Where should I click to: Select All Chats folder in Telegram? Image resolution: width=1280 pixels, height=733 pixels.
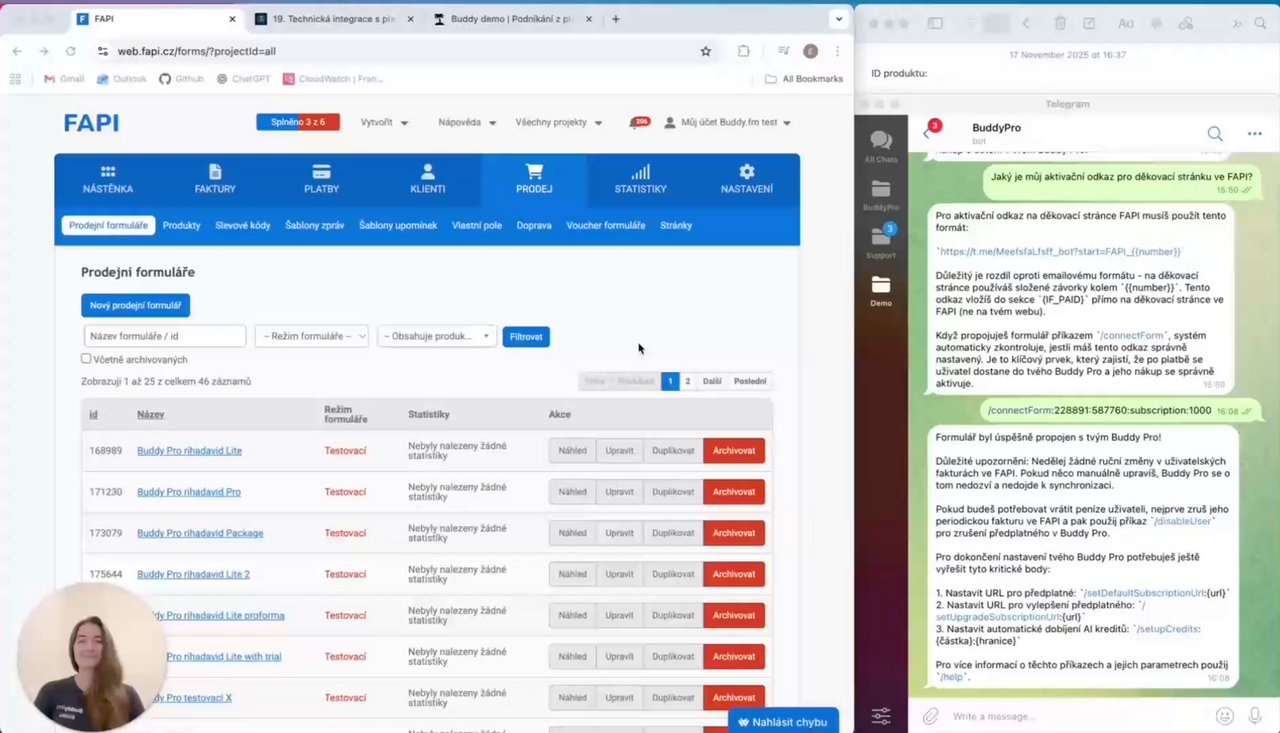pyautogui.click(x=881, y=146)
